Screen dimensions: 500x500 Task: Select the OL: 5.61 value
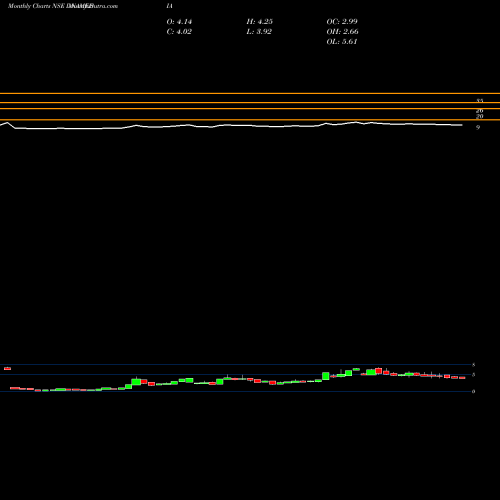[342, 42]
